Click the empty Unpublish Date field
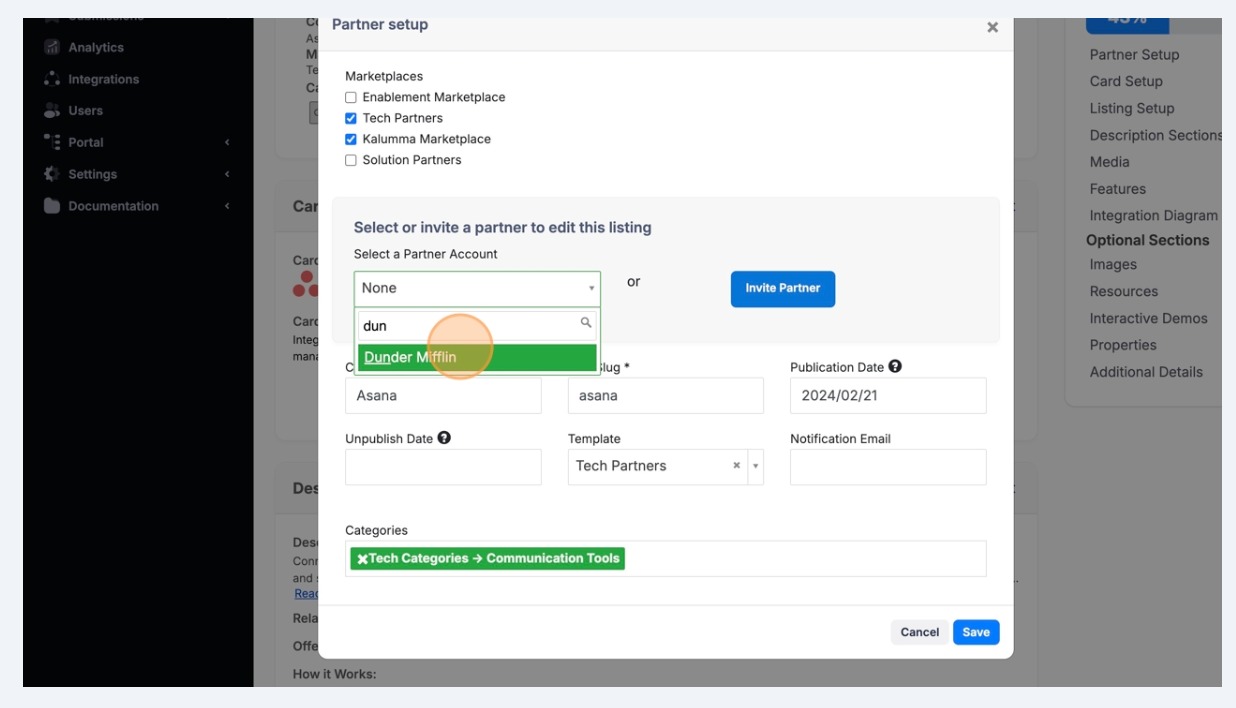Viewport: 1236px width, 708px height. [443, 467]
